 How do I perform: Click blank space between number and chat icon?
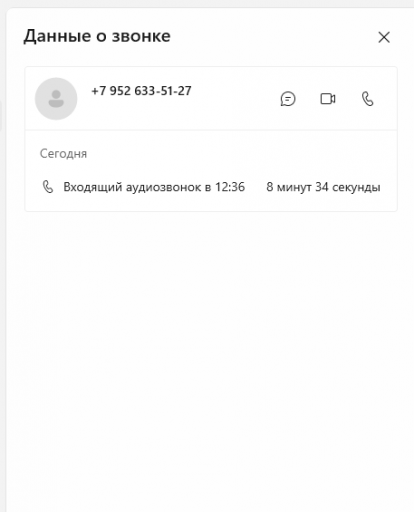(x=235, y=99)
